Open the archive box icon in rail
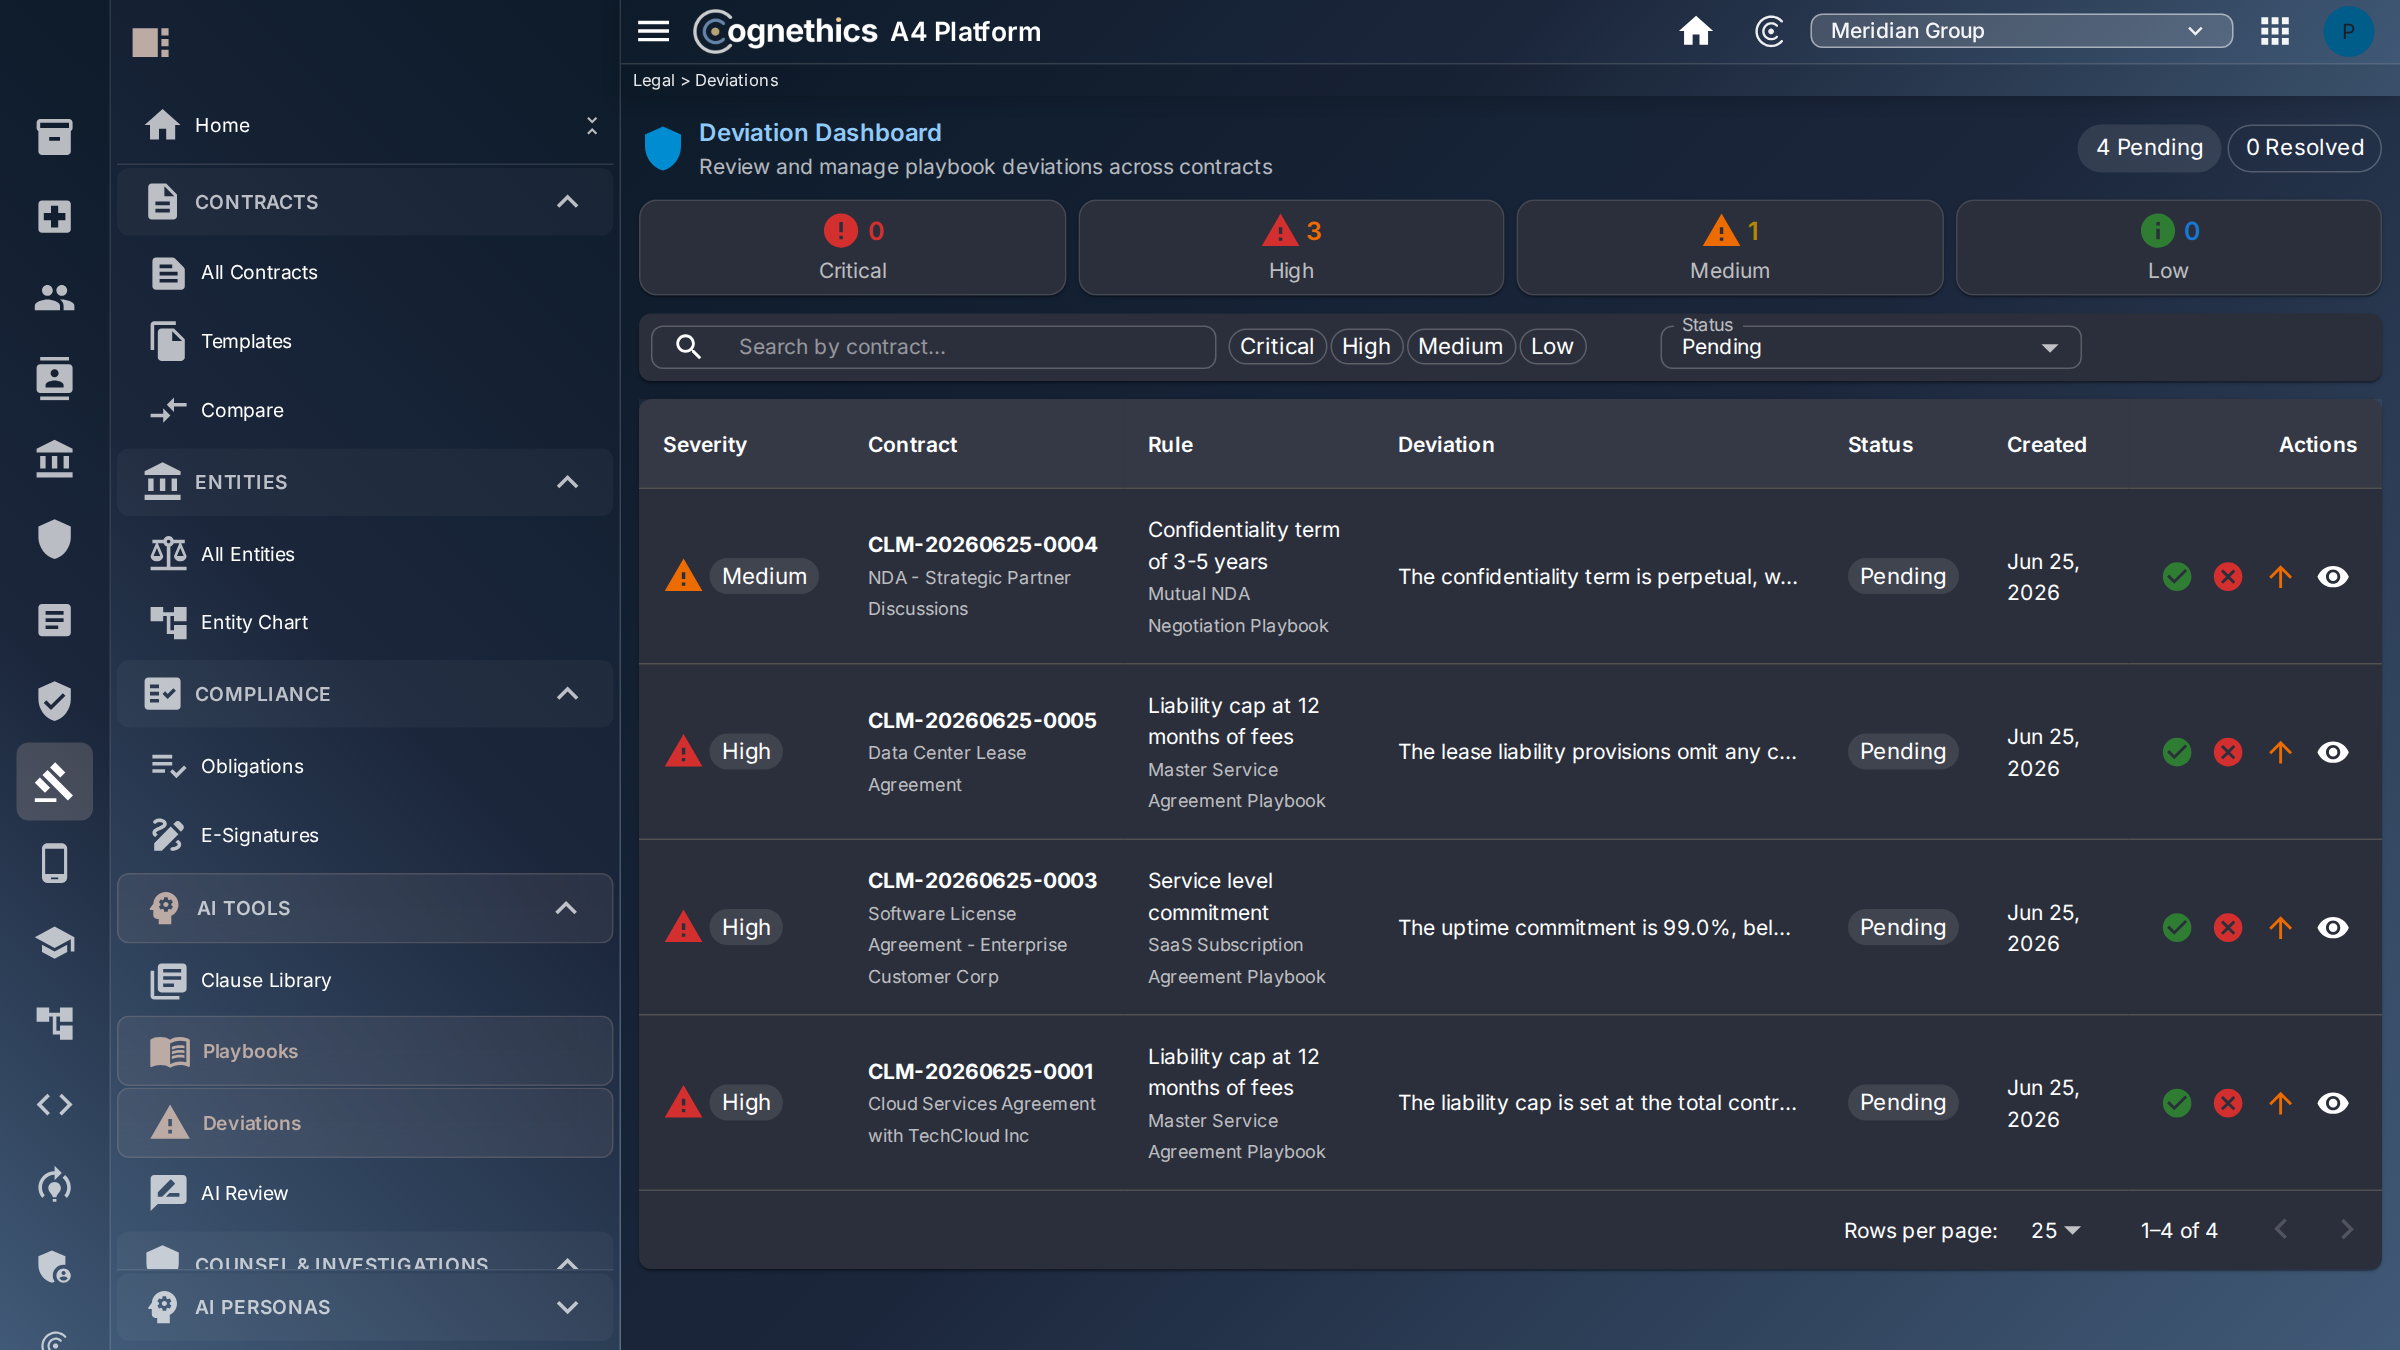 click(x=54, y=136)
